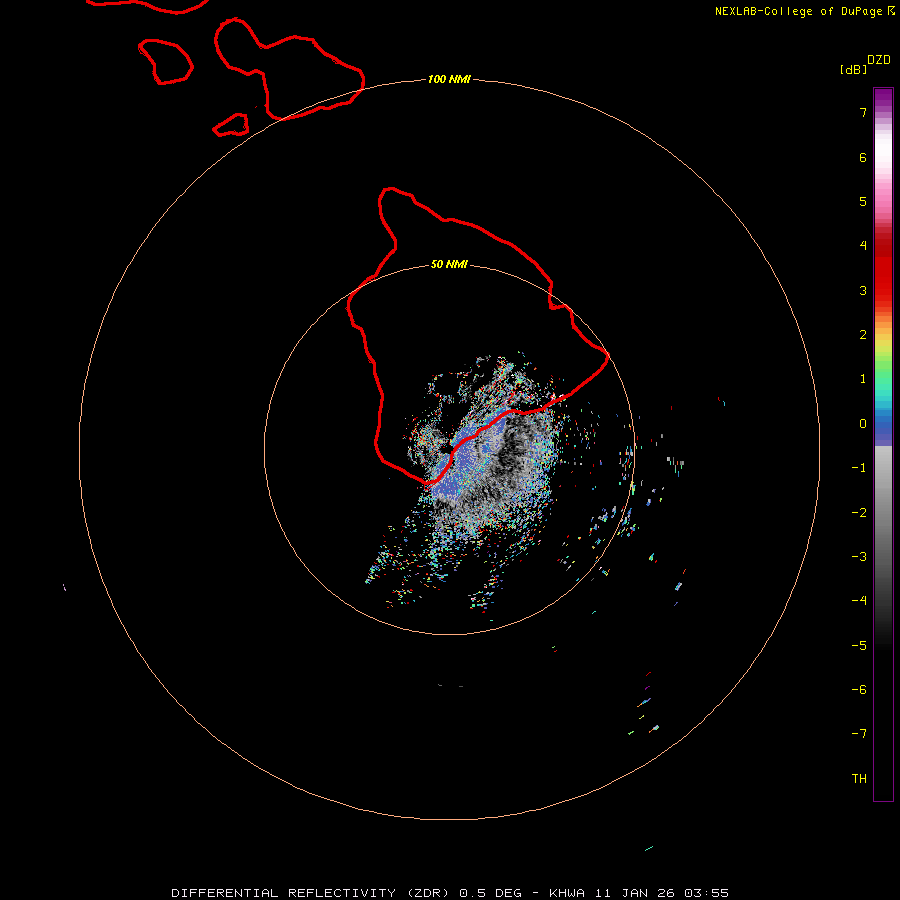Screen dimensions: 900x900
Task: Click the -2 dB value on the color scale
Action: tap(859, 513)
